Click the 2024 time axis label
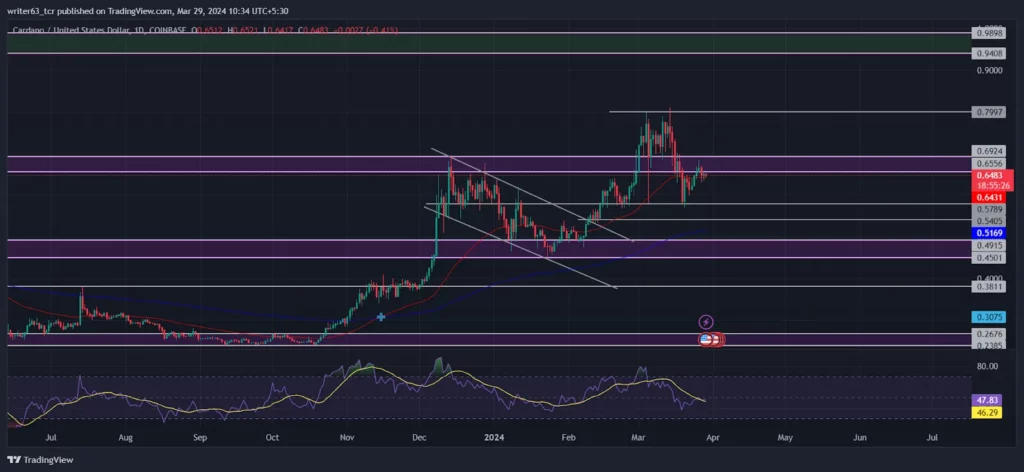 click(x=494, y=437)
